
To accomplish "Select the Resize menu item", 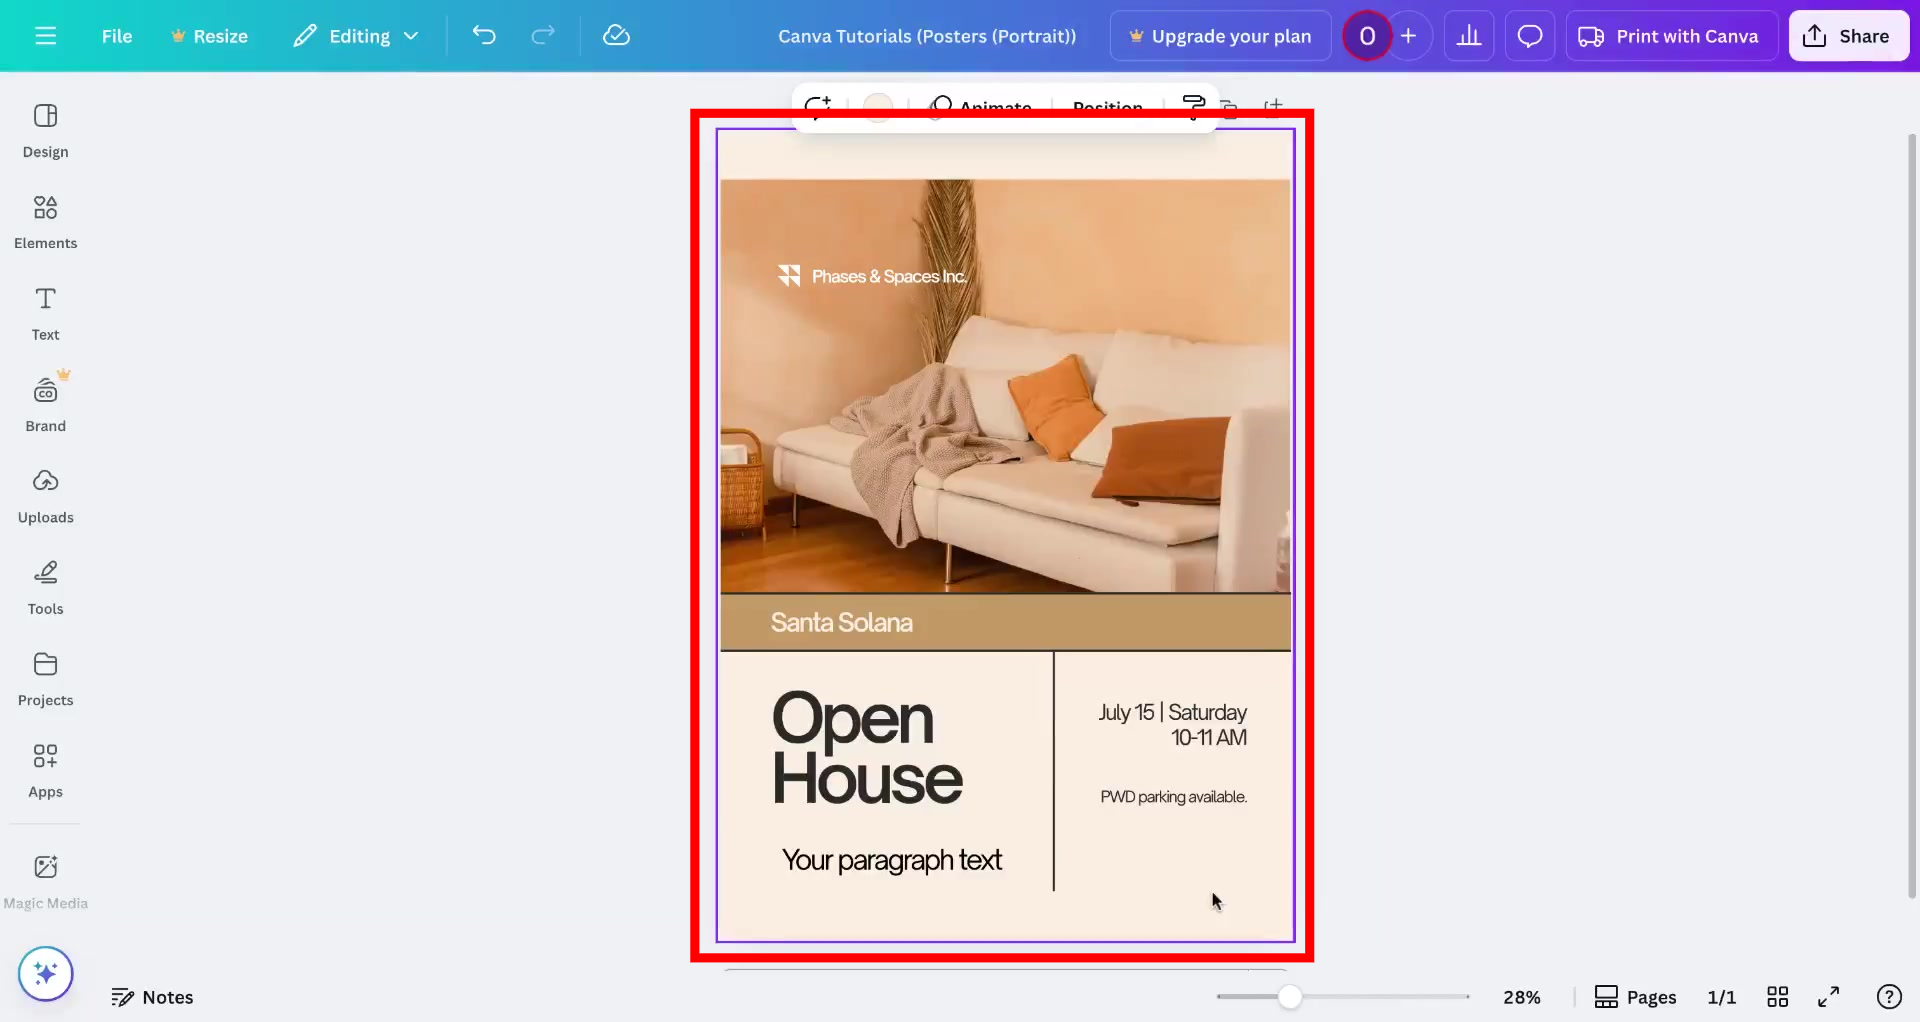I will pos(210,35).
